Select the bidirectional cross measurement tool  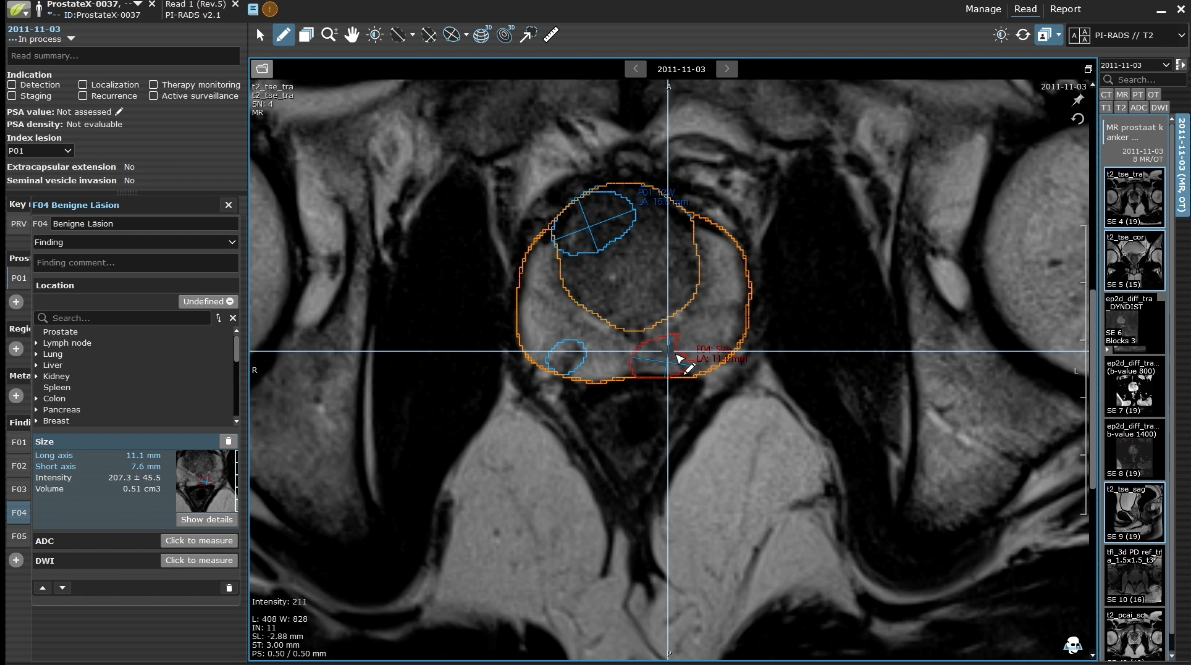click(x=429, y=35)
